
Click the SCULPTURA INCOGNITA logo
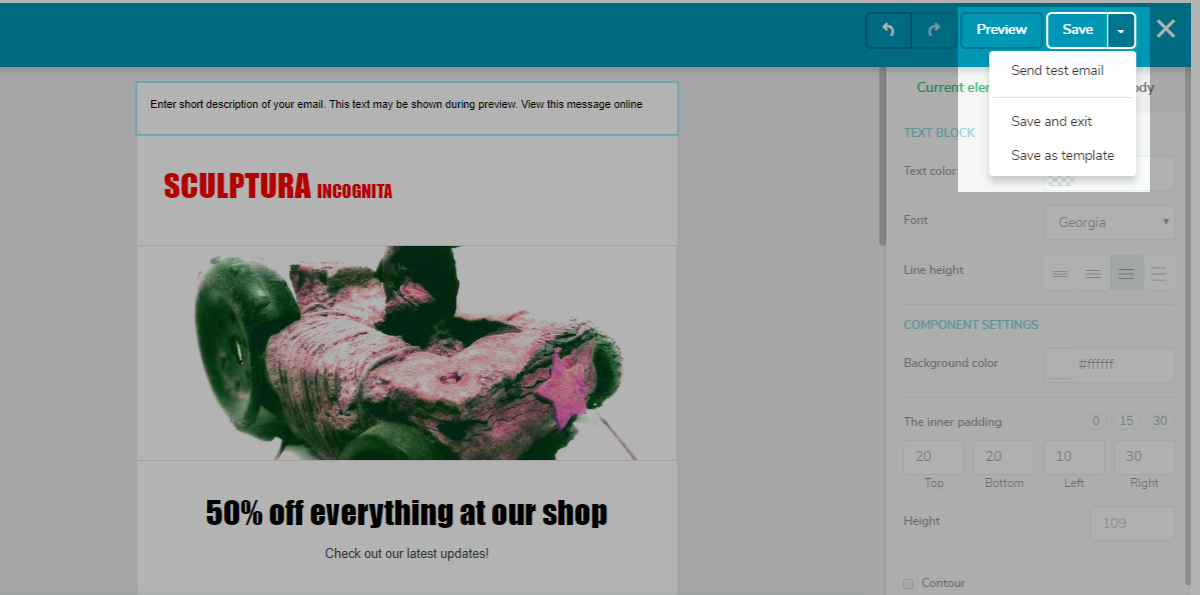click(278, 187)
